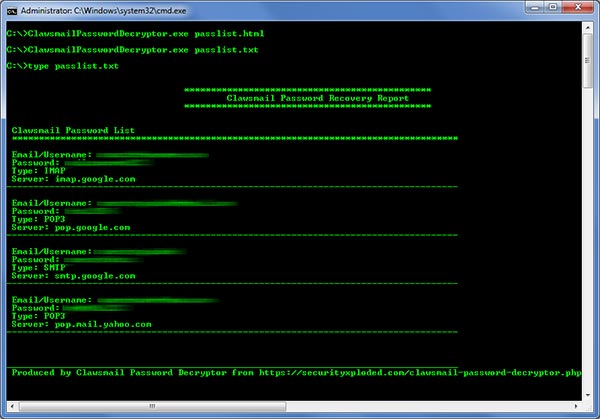The height and width of the screenshot is (419, 600).
Task: Click the vertical scrollbar thumb
Action: coord(587,60)
